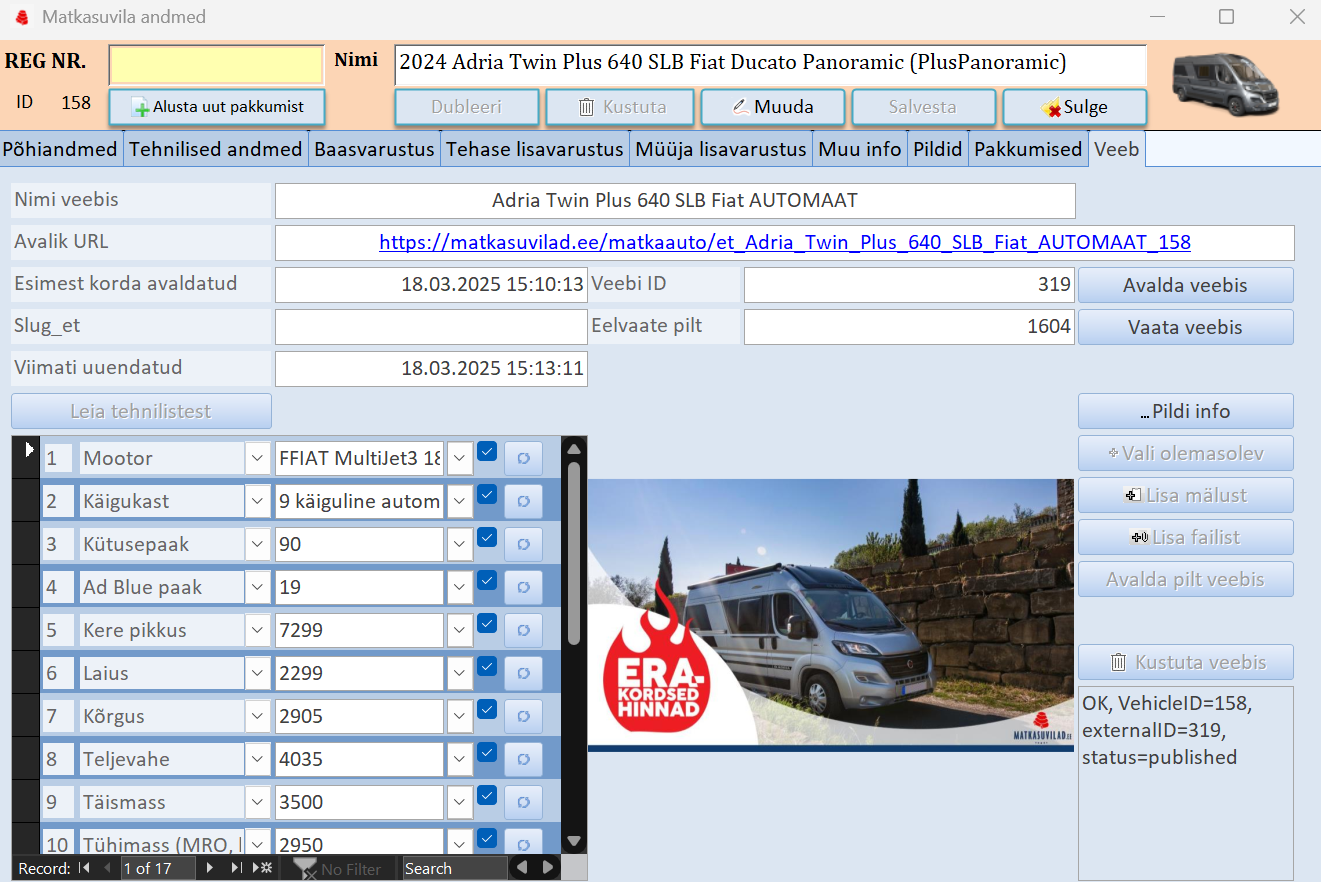Open the Muu info tab
1321x882 pixels.
point(860,149)
